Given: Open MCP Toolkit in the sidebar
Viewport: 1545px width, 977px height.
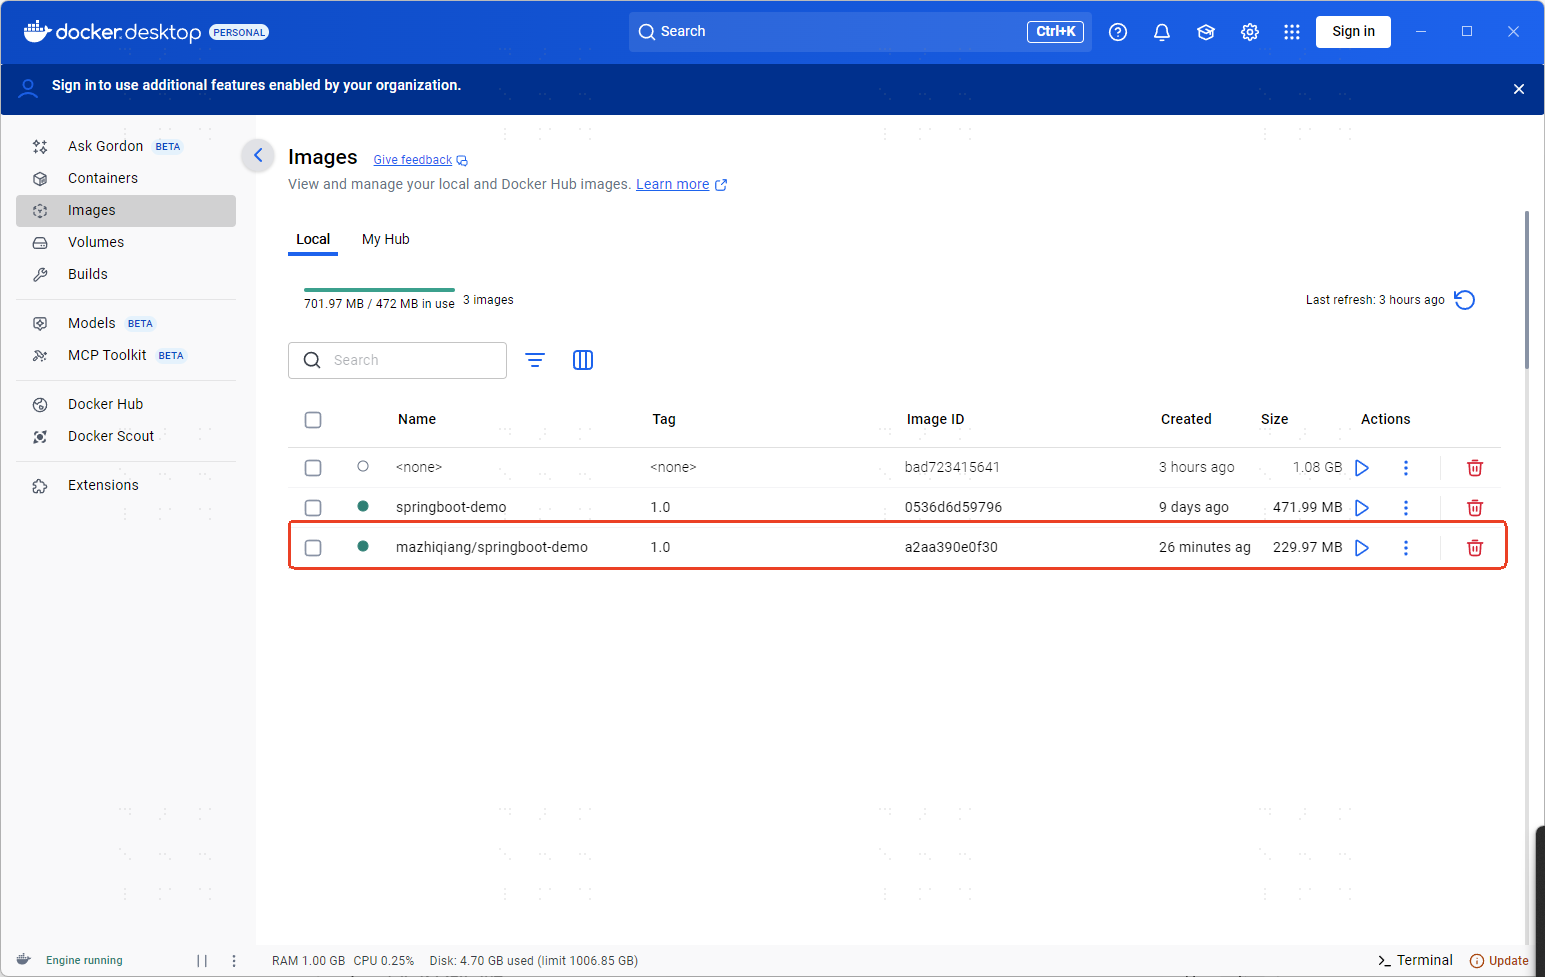Looking at the screenshot, I should 126,355.
